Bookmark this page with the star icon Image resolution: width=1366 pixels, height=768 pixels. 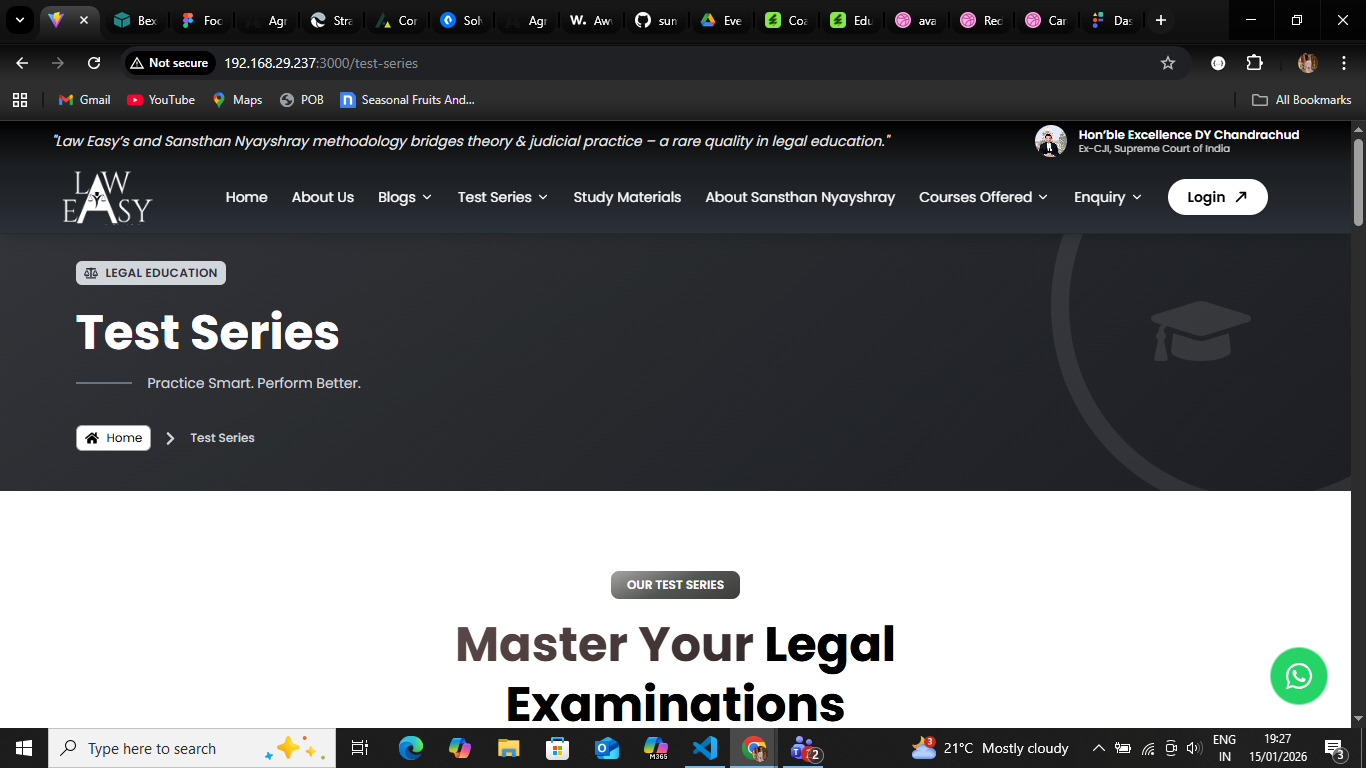coord(1167,63)
